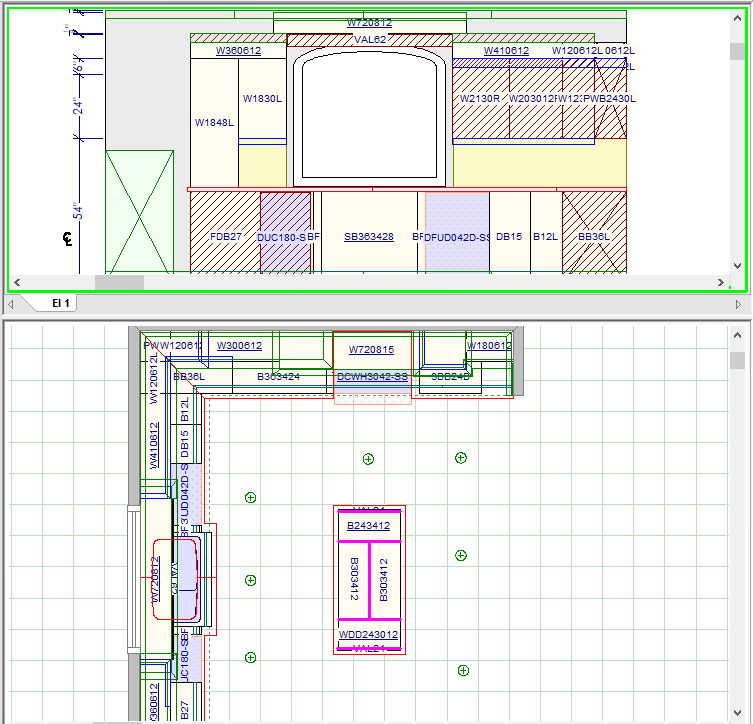Select the FDB27 base cabinet in elevation
The height and width of the screenshot is (724, 753).
tap(225, 237)
